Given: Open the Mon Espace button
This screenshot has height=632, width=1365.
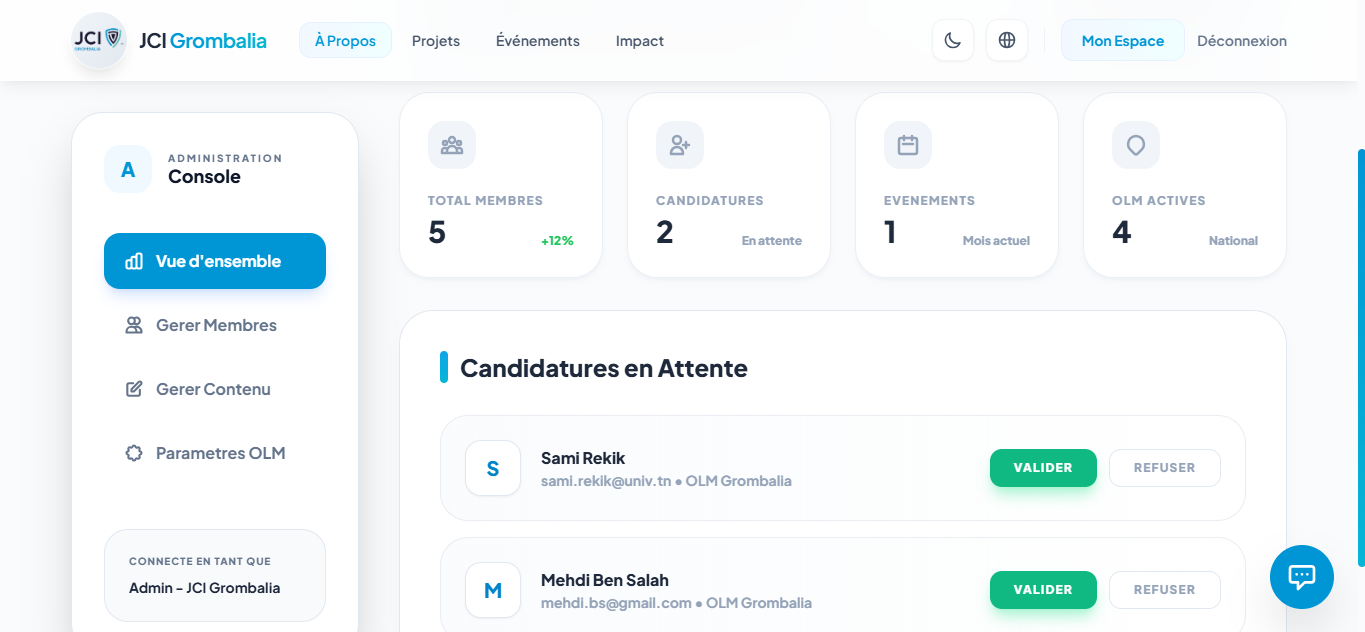Looking at the screenshot, I should pyautogui.click(x=1123, y=41).
